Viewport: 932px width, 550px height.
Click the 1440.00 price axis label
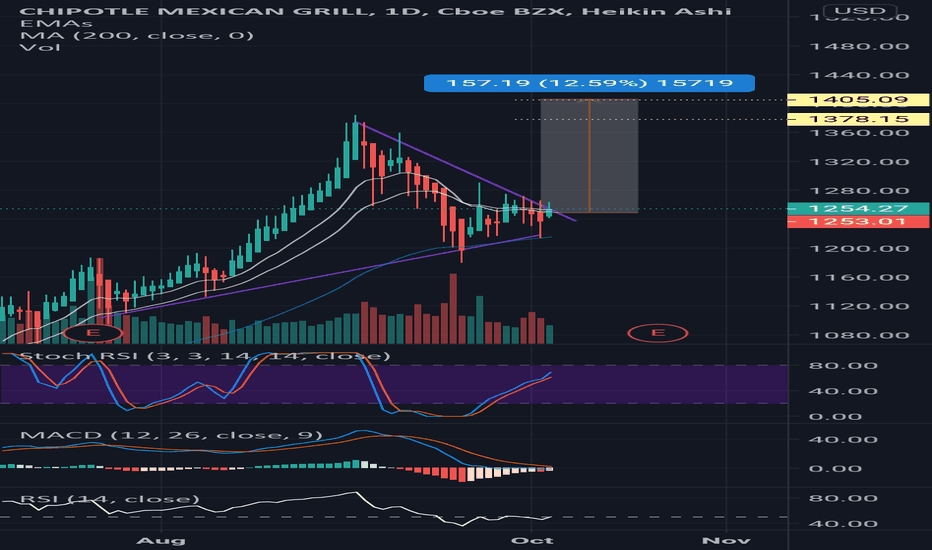pyautogui.click(x=859, y=75)
